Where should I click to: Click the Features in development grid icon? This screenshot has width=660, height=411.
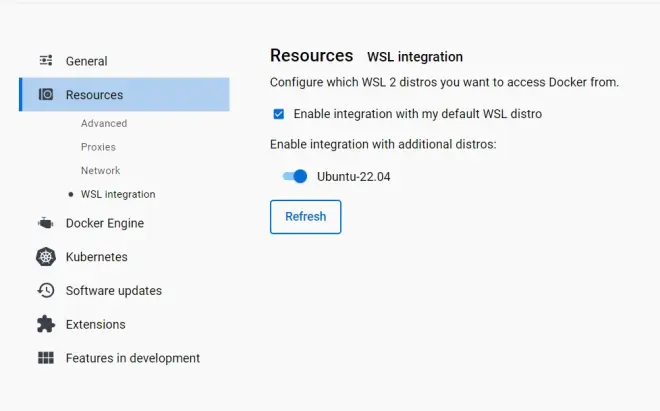(x=46, y=358)
